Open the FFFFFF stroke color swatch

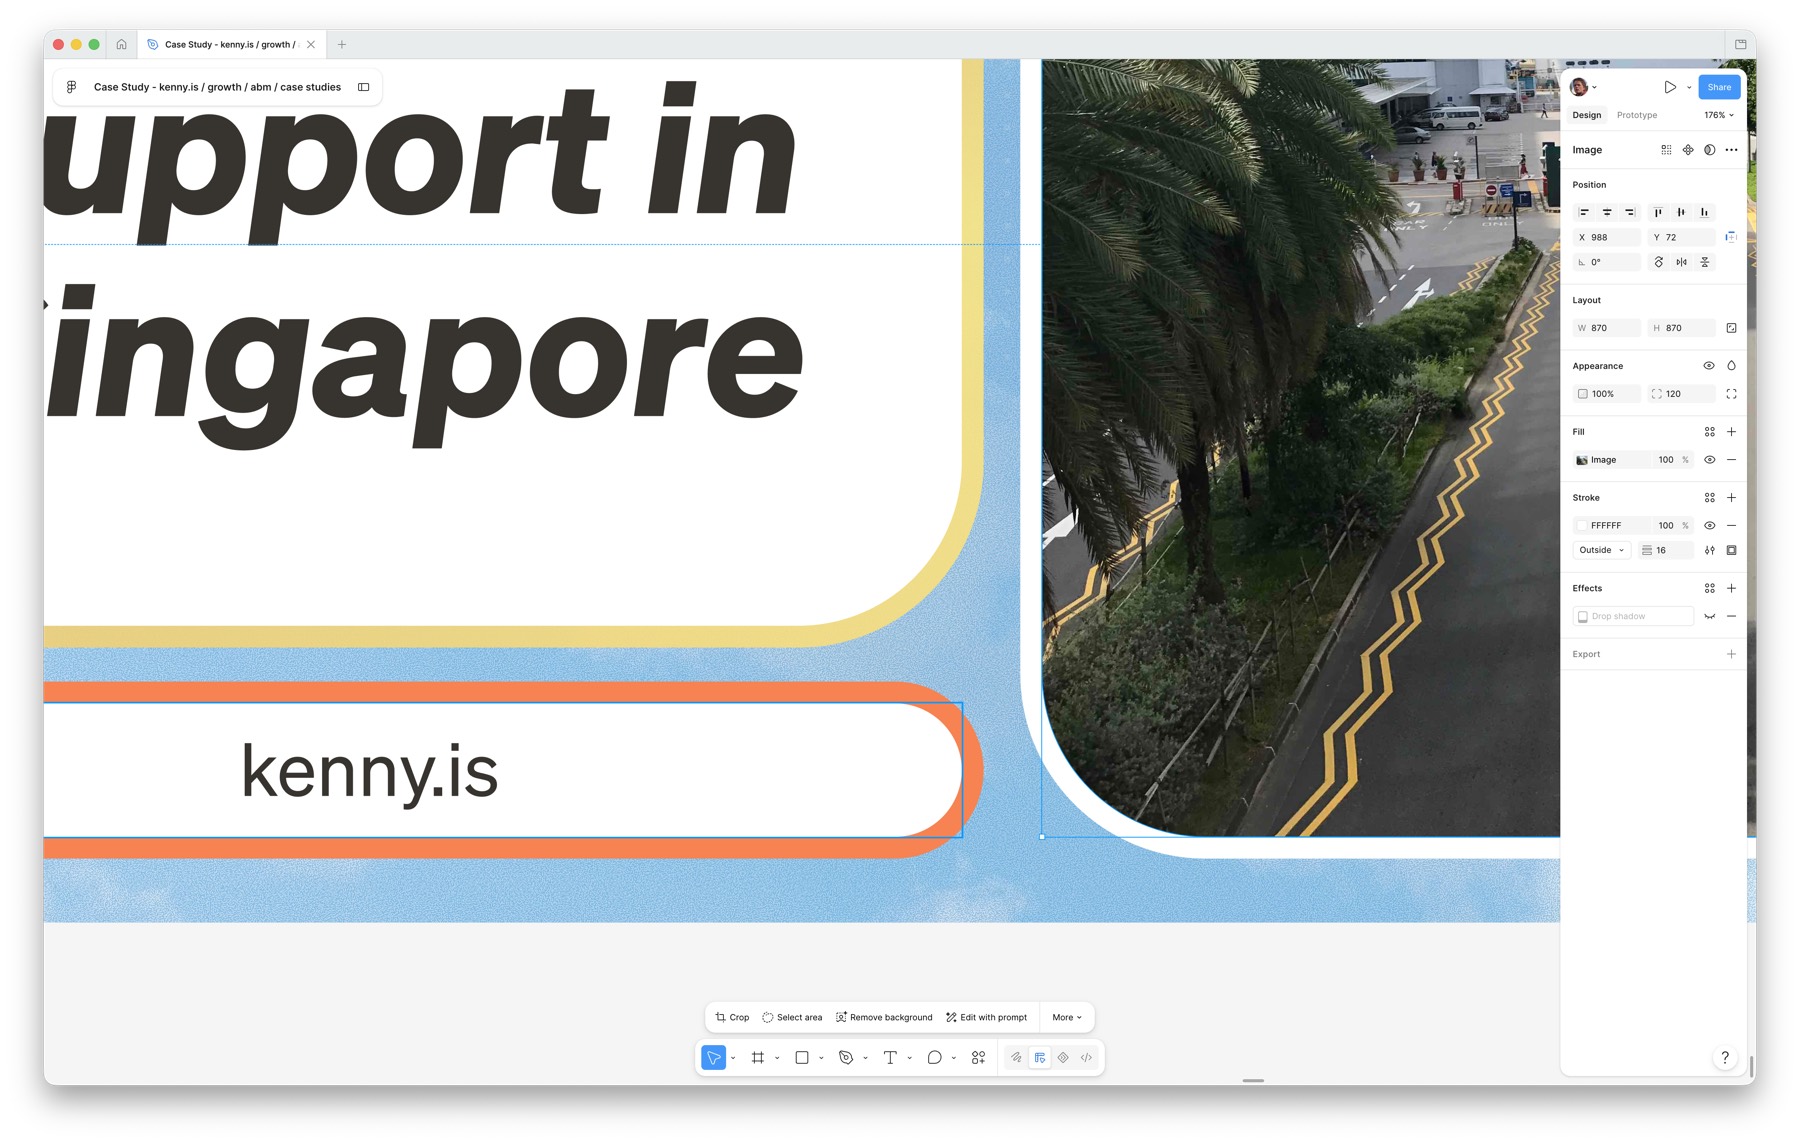click(1582, 525)
